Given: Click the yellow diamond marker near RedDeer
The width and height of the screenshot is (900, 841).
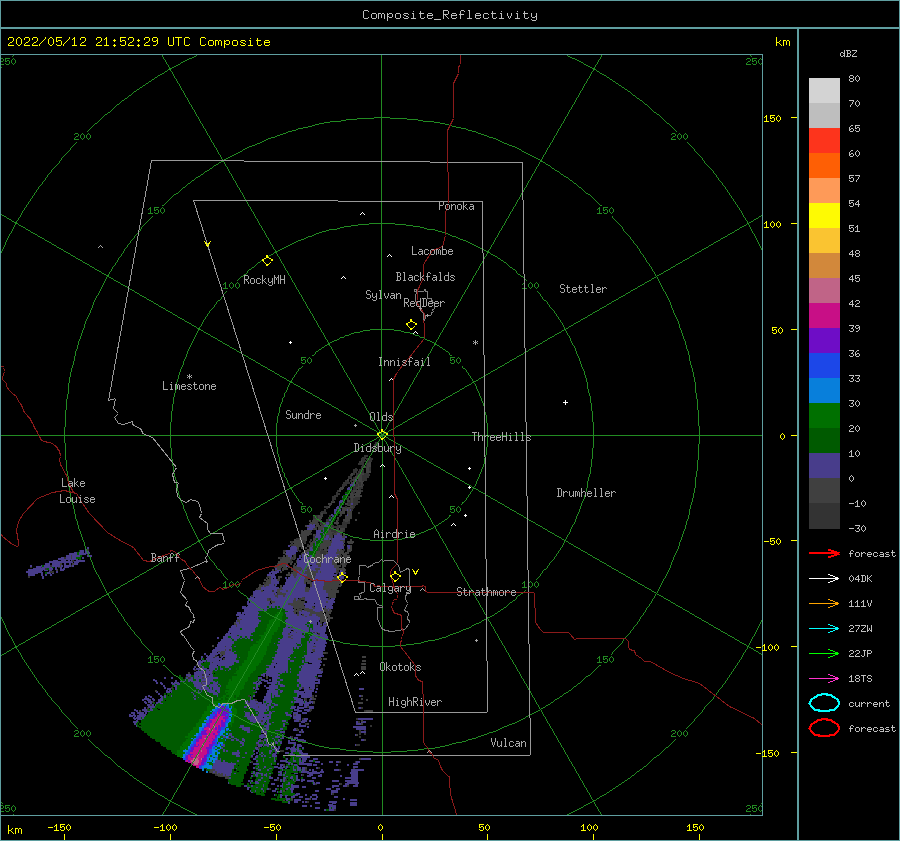Looking at the screenshot, I should (x=411, y=324).
